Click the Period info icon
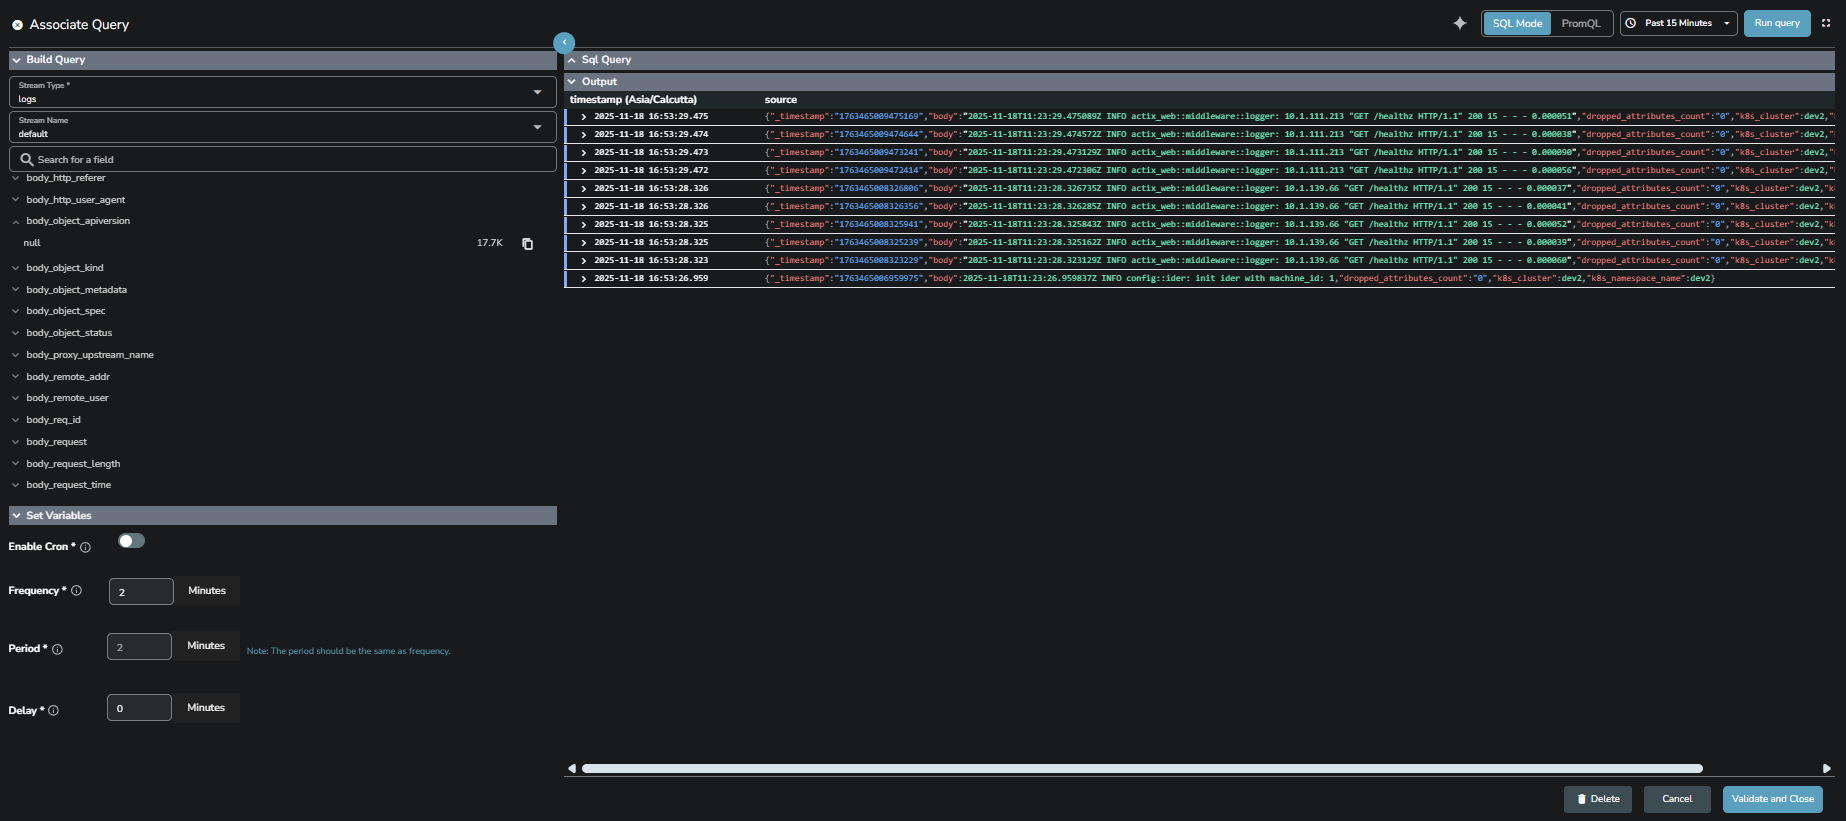 pos(58,649)
